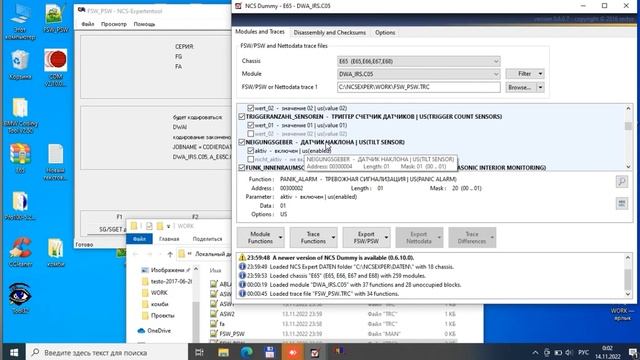
Task: Launch Microsoft Edge from the taskbar
Action: (x=247, y=352)
